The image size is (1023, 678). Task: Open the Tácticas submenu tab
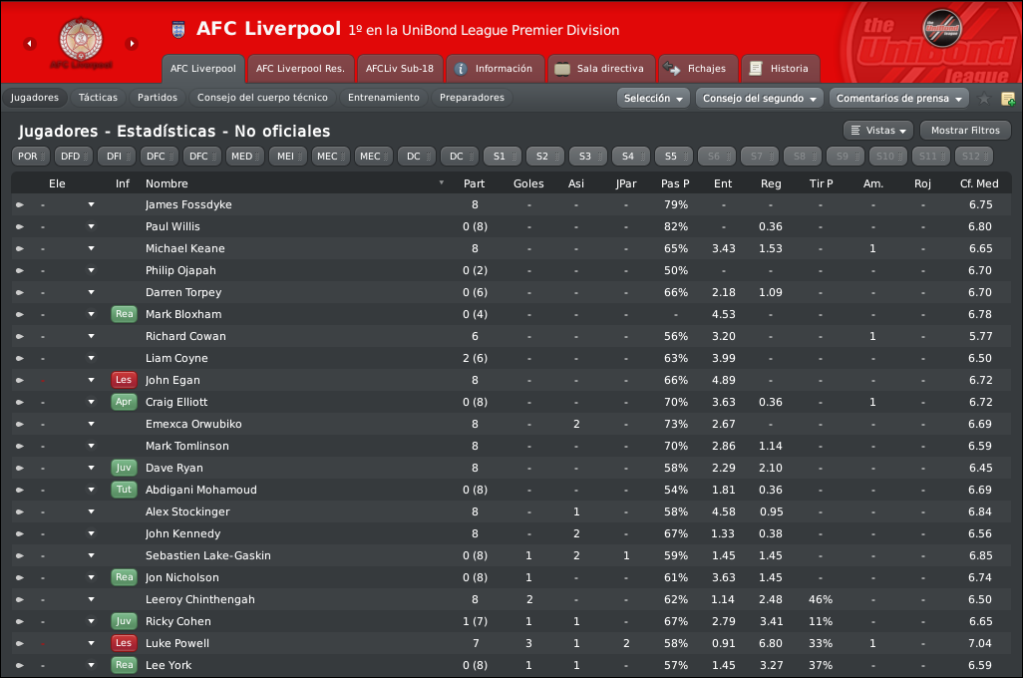pos(98,98)
